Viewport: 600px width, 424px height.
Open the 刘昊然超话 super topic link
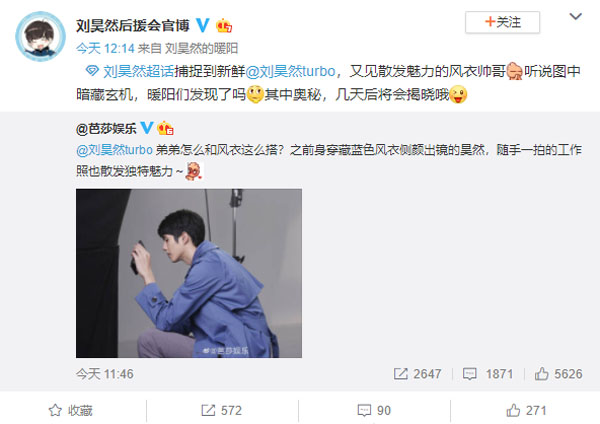tap(139, 71)
